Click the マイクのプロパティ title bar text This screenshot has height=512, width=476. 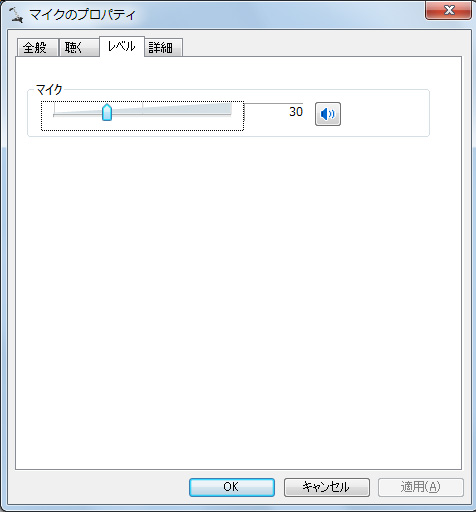[x=82, y=15]
